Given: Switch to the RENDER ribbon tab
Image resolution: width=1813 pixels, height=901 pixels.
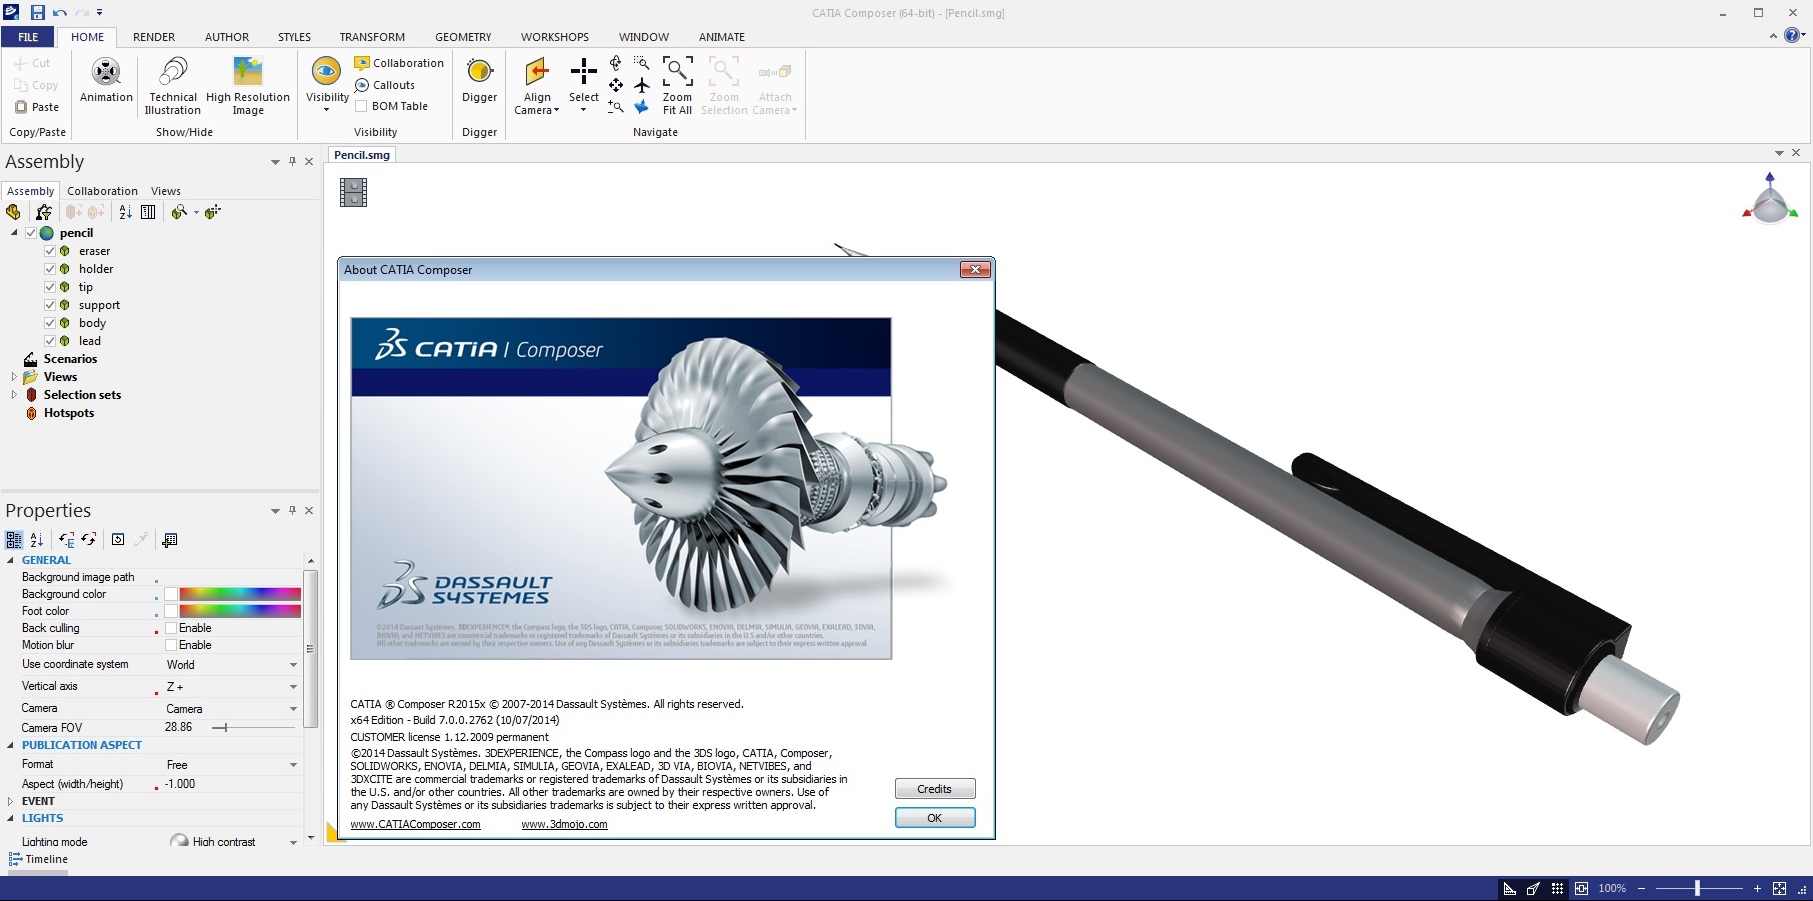Looking at the screenshot, I should tap(154, 37).
